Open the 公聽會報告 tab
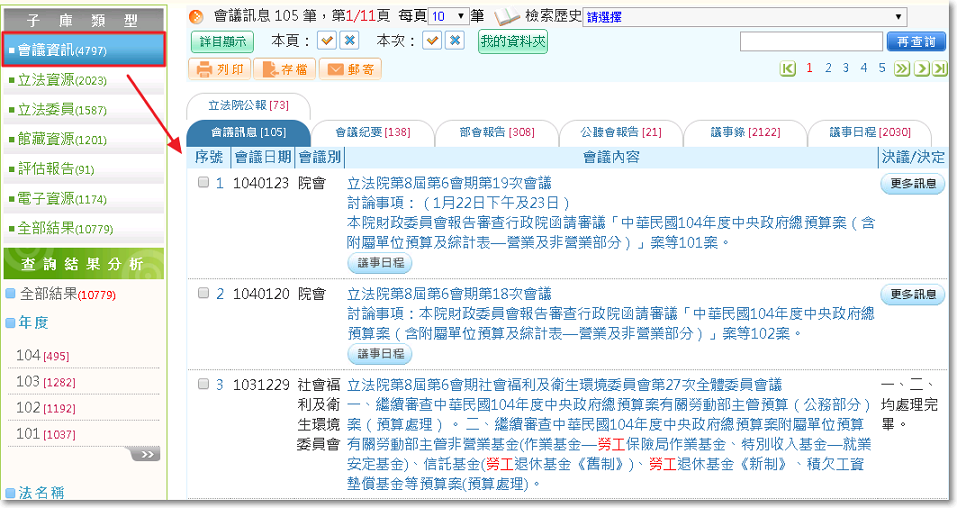This screenshot has height=508, width=957. pos(623,132)
